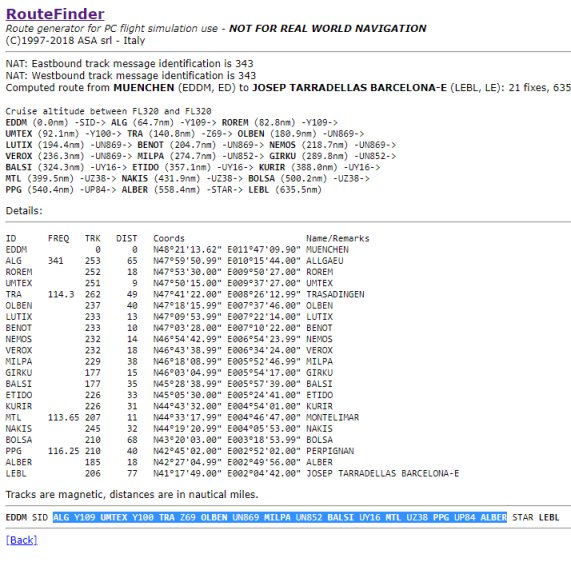Click the MUENCHEN bold airport name in the route description
Image resolution: width=571 pixels, height=566 pixels.
click(x=144, y=88)
